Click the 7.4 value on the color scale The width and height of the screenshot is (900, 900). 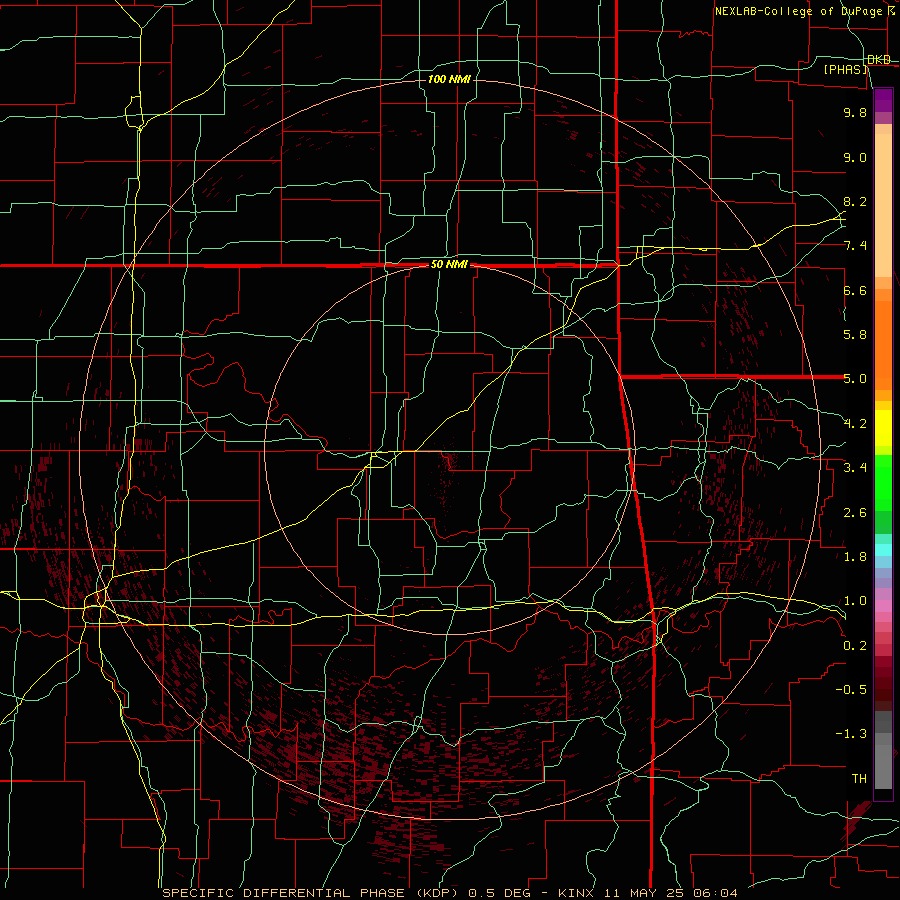[x=855, y=246]
